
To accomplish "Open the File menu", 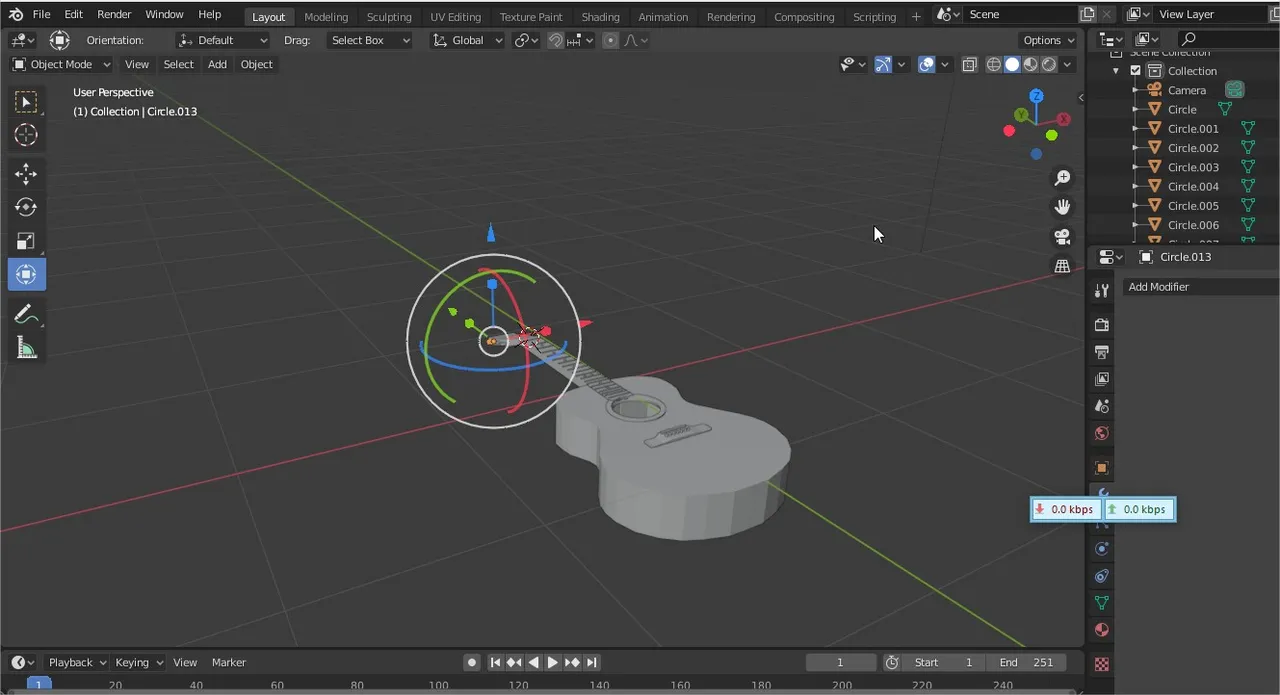I will [x=41, y=14].
